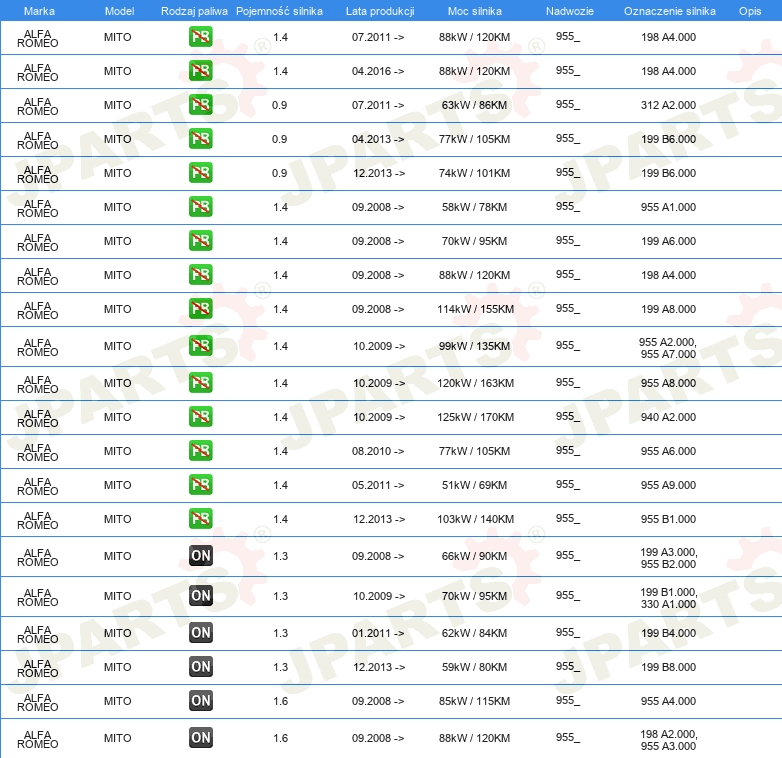Screen dimensions: 782x758
Task: Click engine code 940 A2.000
Action: [x=668, y=417]
